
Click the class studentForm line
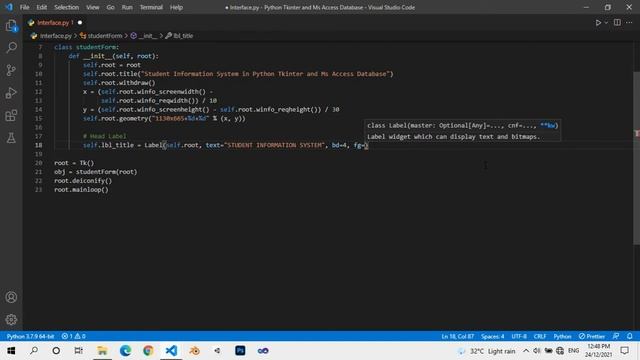click(x=87, y=47)
